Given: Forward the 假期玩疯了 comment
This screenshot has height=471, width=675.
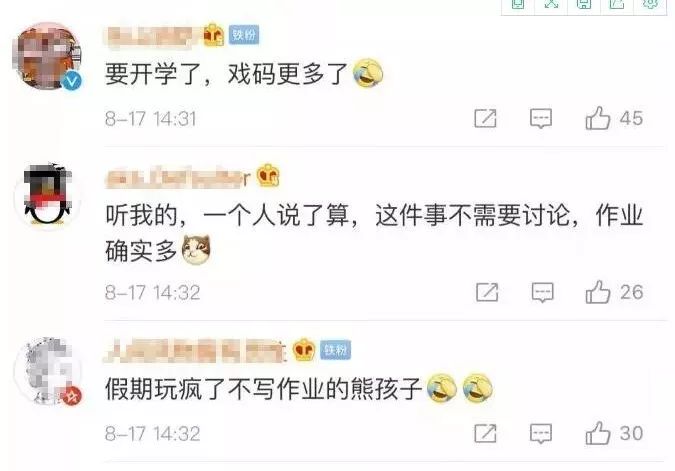Looking at the screenshot, I should 485,433.
